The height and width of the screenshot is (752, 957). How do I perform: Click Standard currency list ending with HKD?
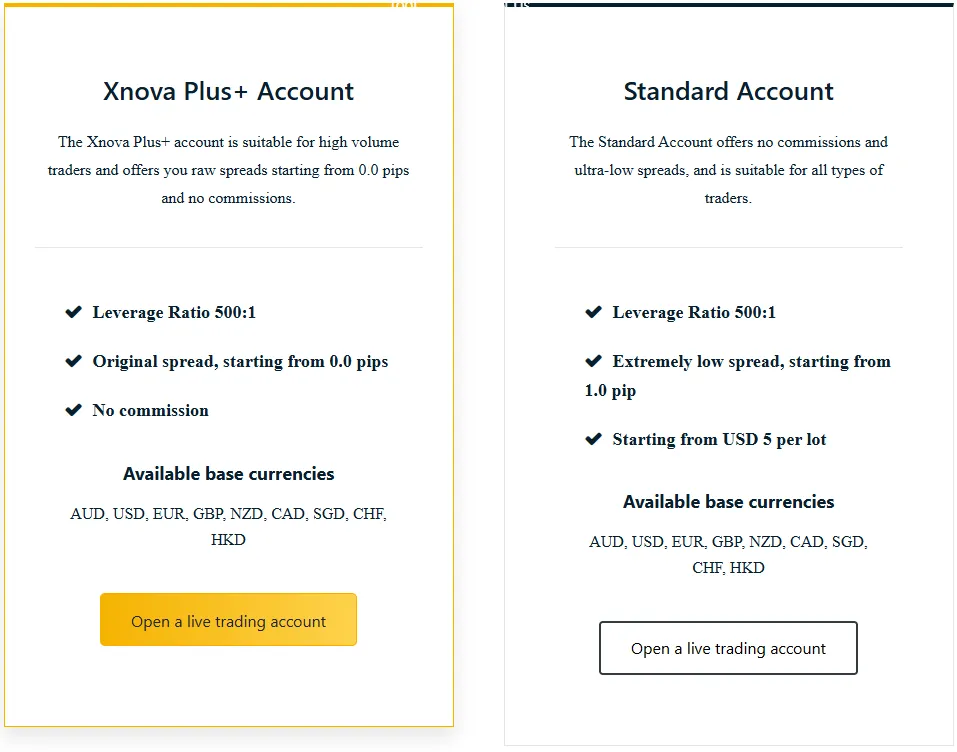point(728,554)
